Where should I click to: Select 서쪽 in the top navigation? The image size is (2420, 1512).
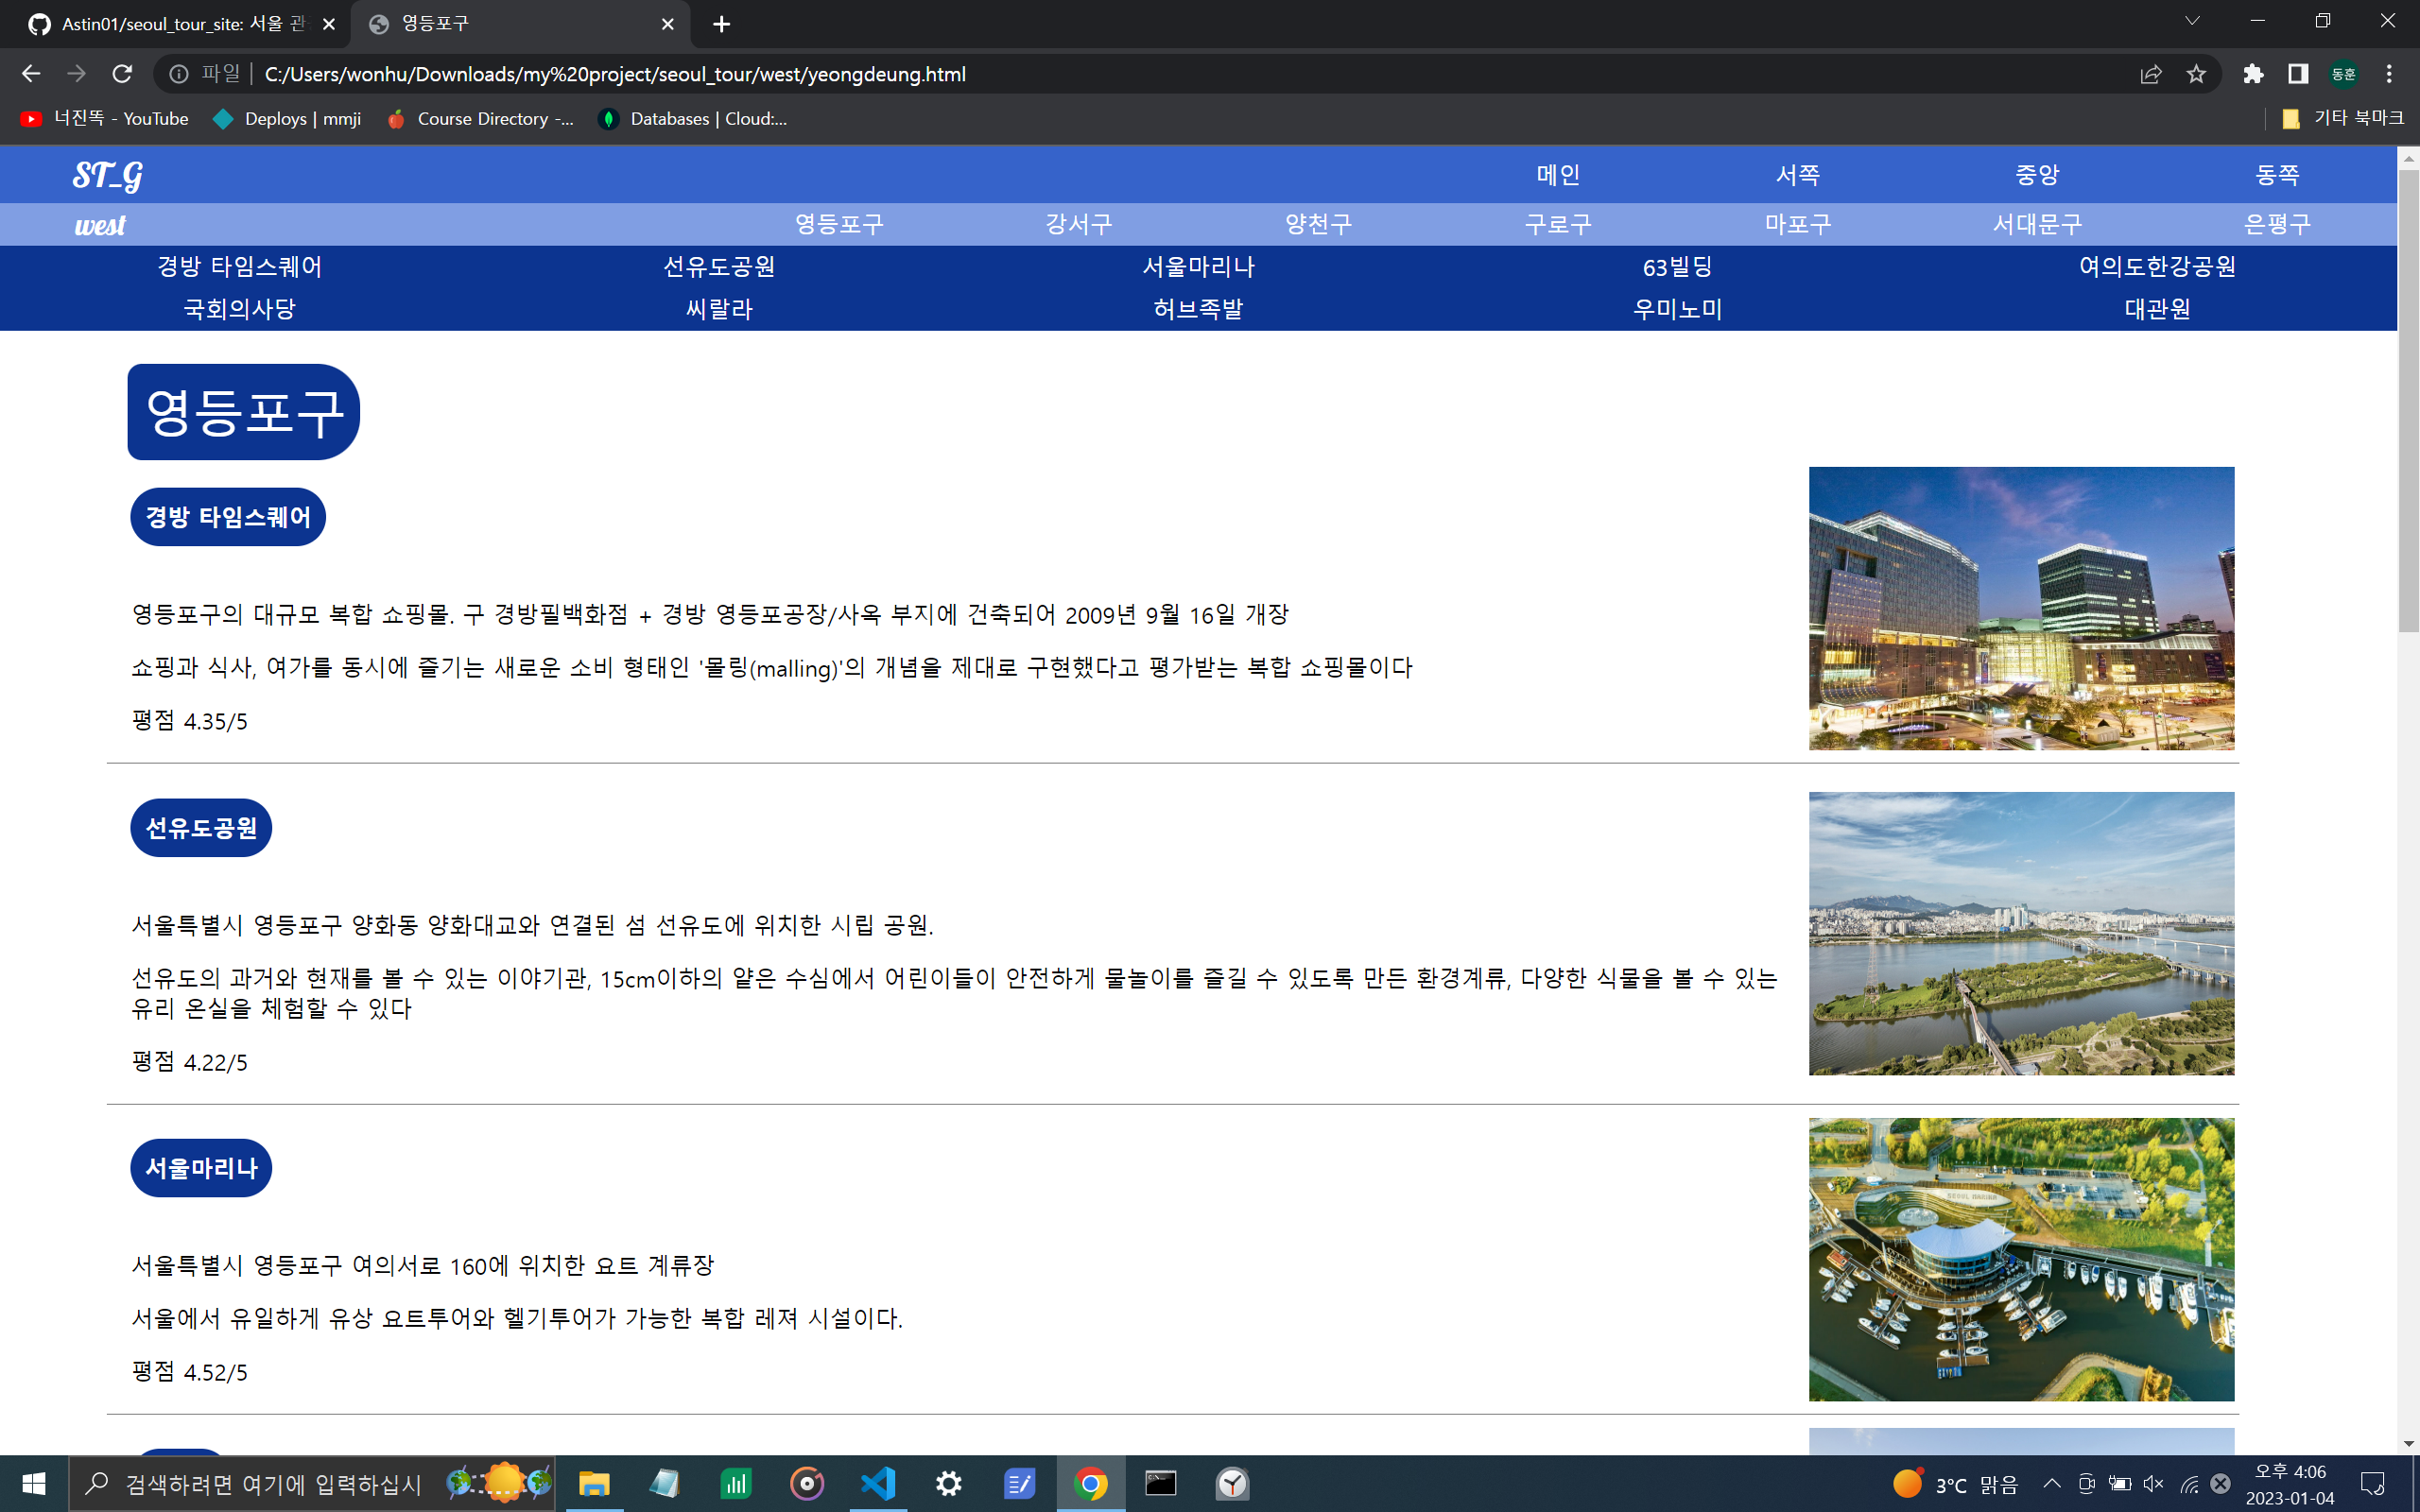[1797, 175]
